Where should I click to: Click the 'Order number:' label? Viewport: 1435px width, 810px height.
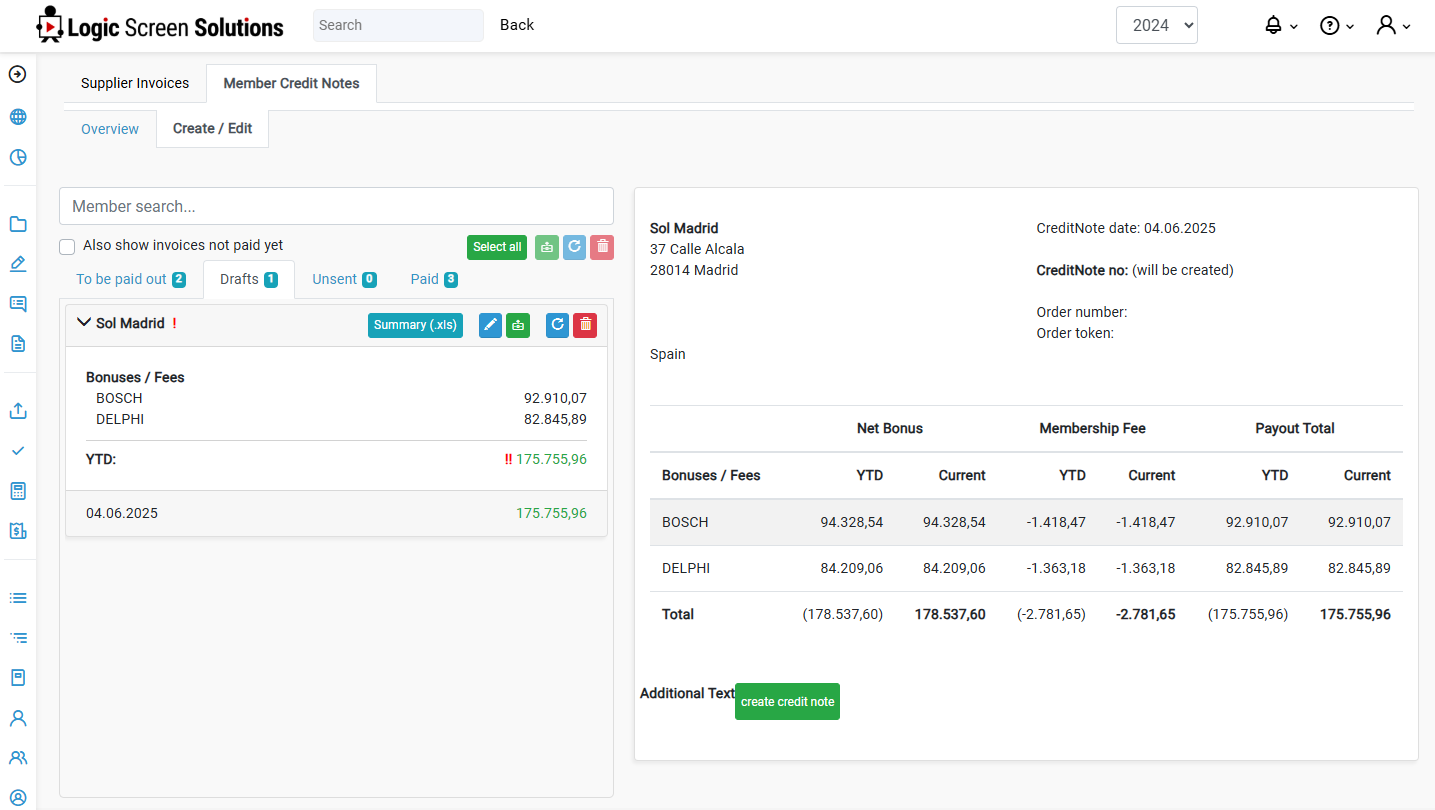tap(1082, 312)
